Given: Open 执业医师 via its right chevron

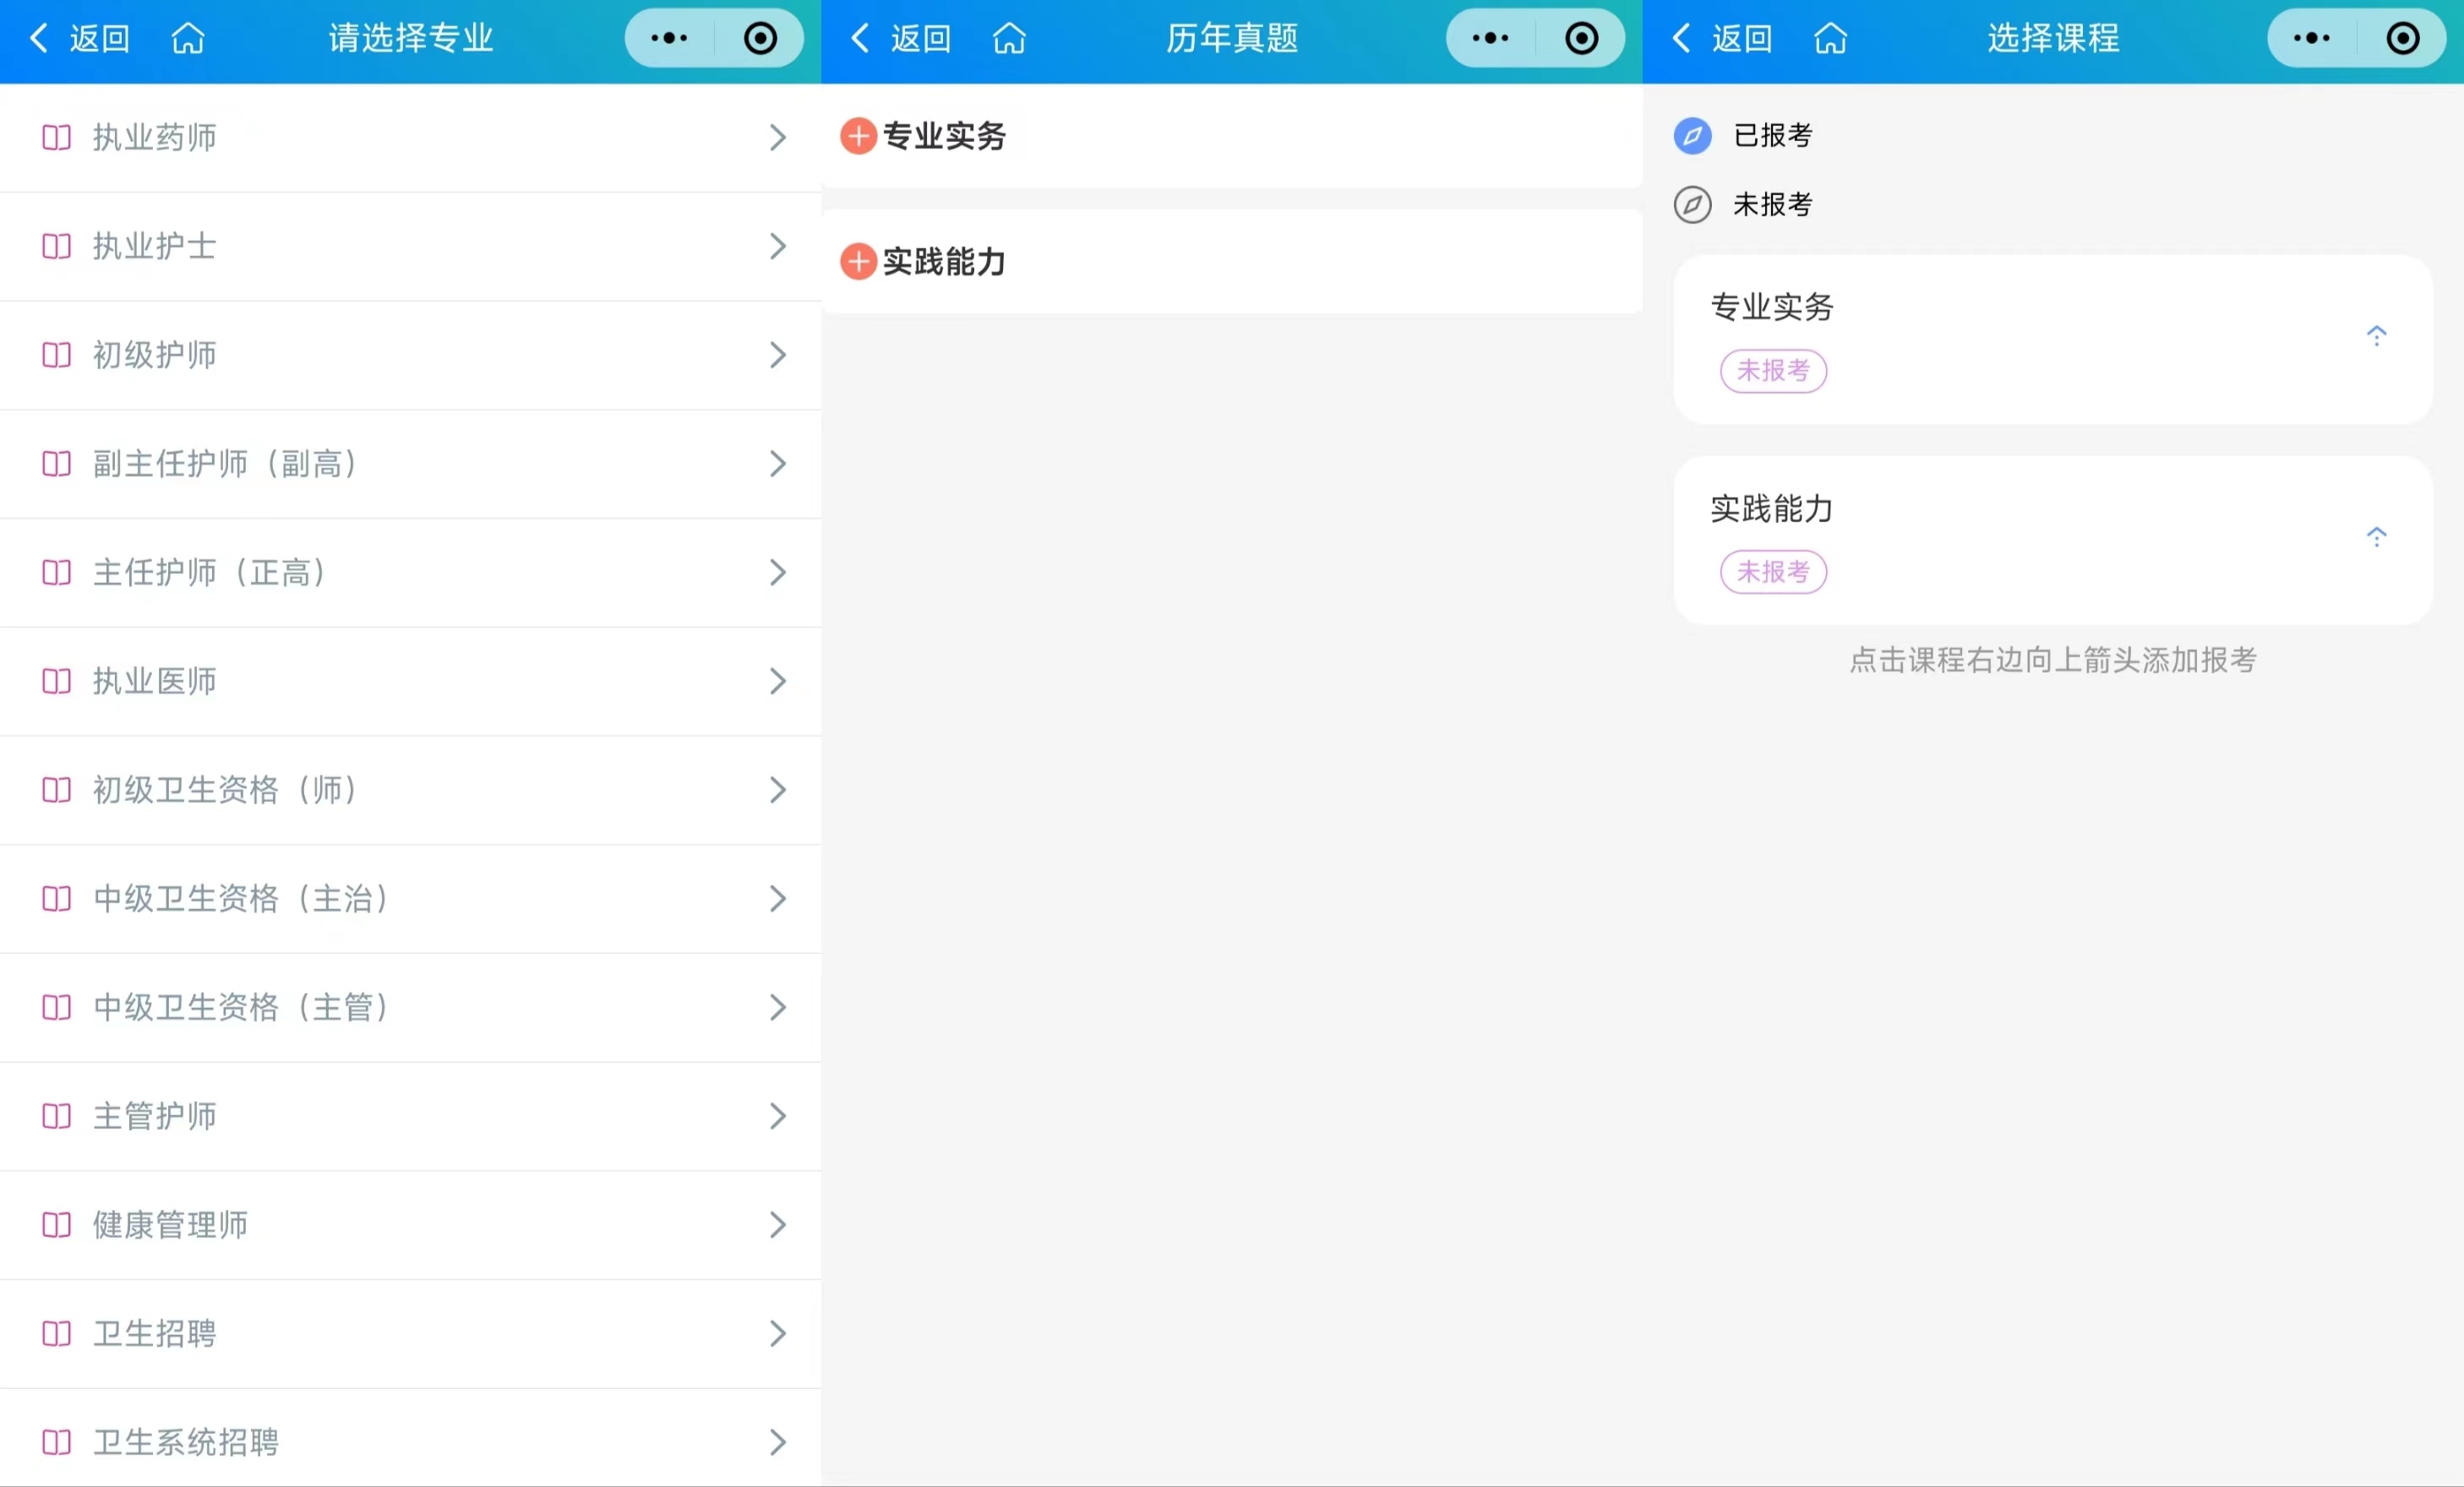Looking at the screenshot, I should click(x=778, y=681).
